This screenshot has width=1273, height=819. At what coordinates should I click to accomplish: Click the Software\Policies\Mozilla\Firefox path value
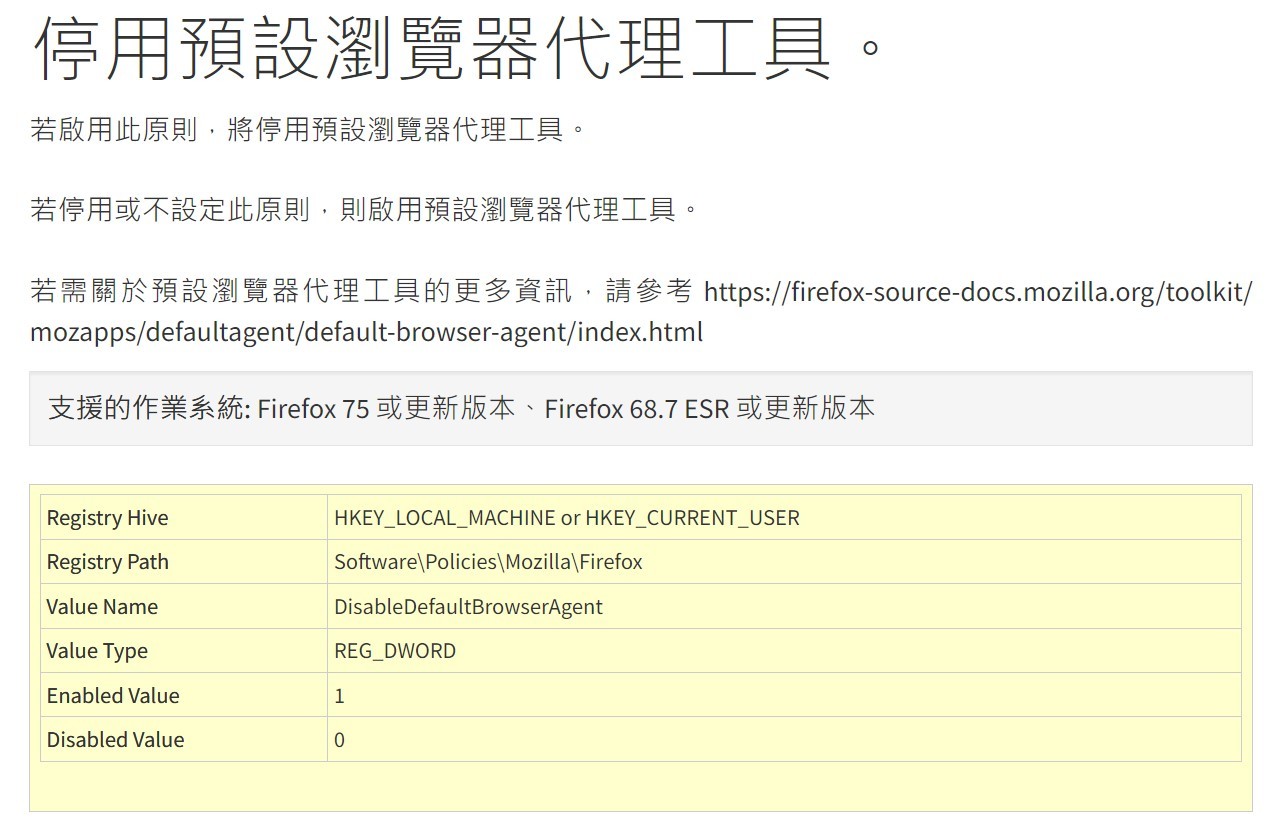[488, 562]
